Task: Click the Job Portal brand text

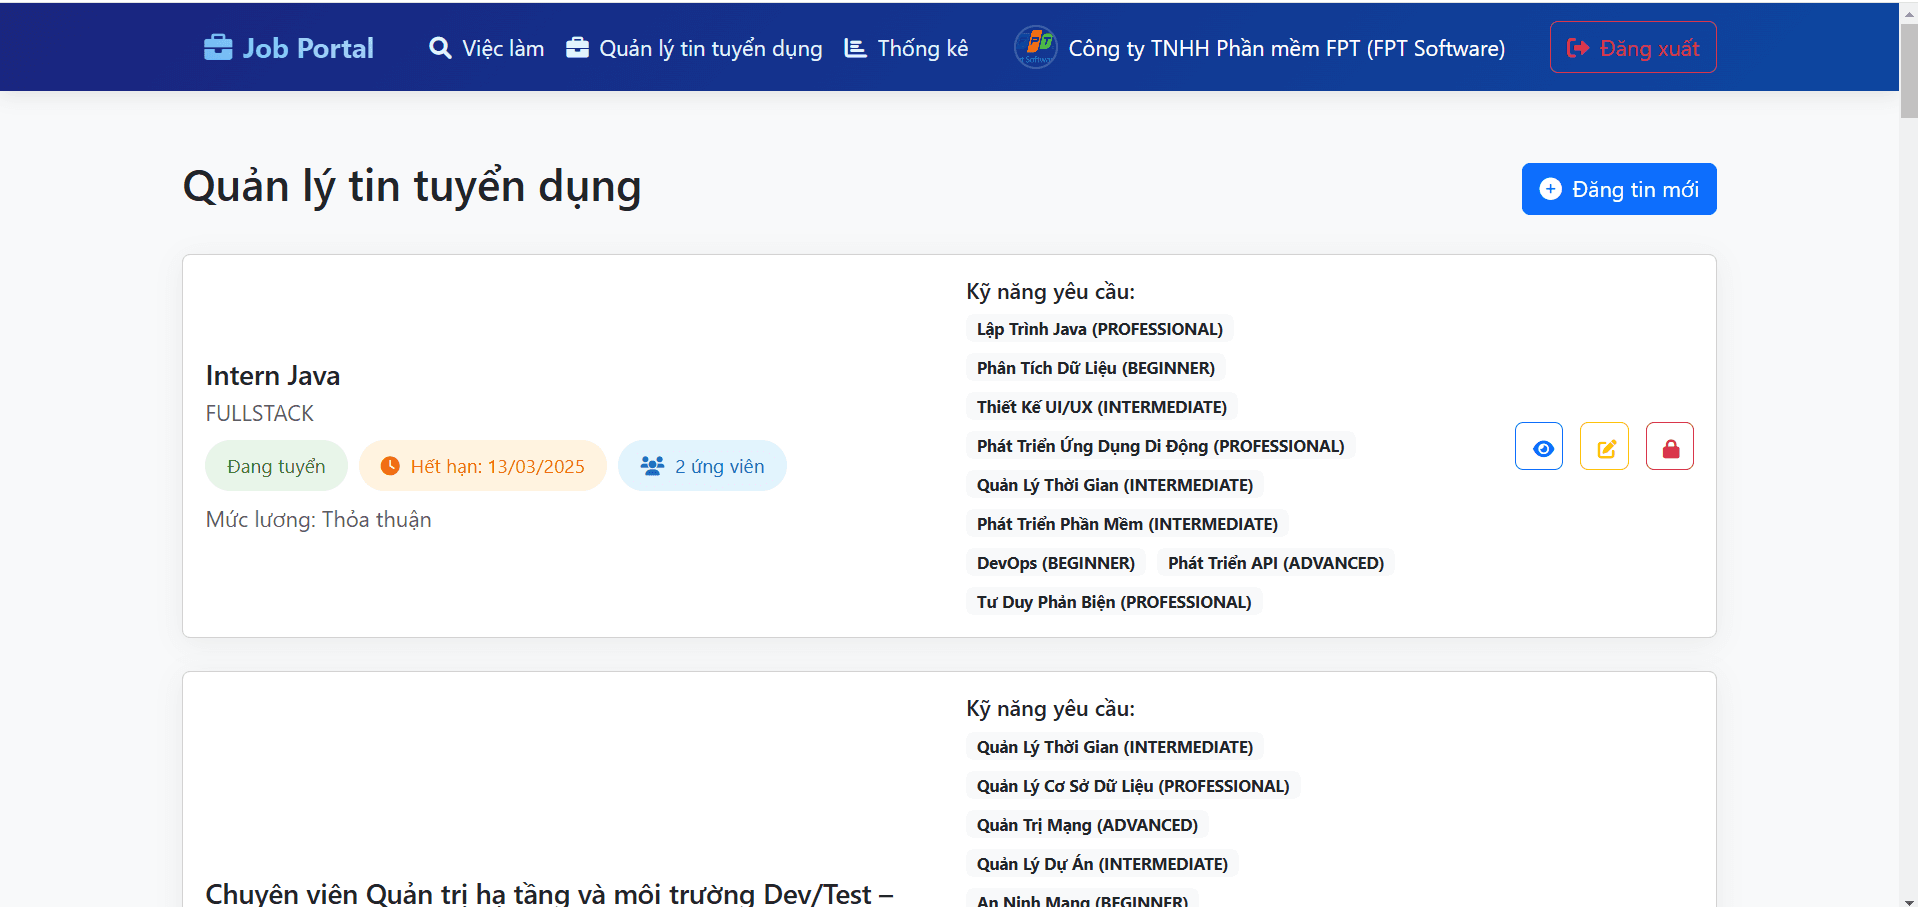Action: [308, 48]
